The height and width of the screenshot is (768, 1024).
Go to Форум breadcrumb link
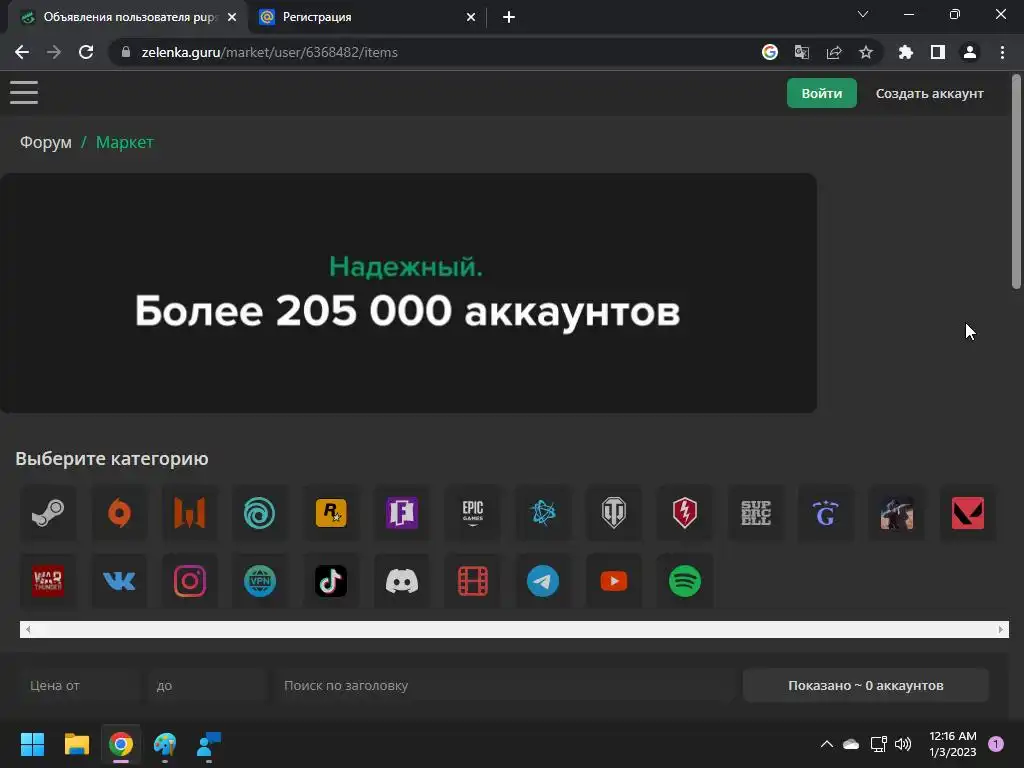click(46, 142)
